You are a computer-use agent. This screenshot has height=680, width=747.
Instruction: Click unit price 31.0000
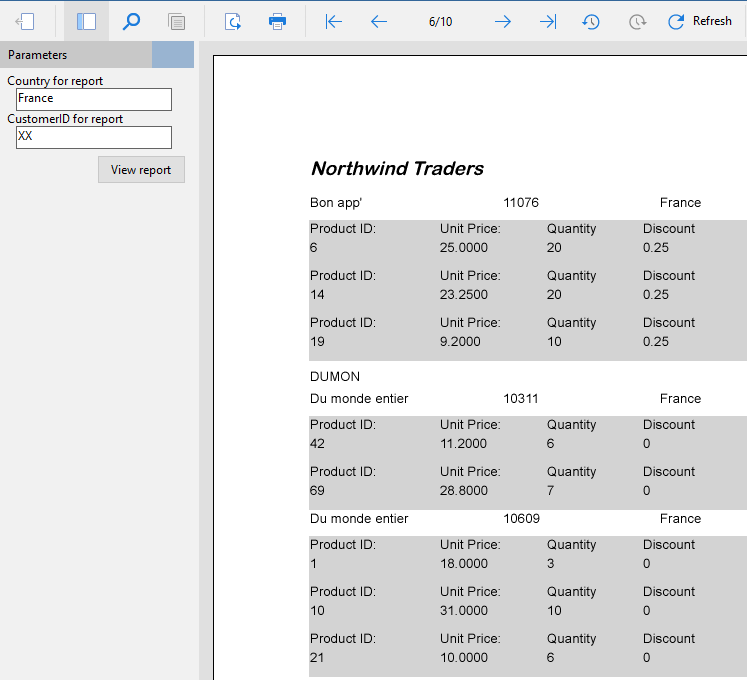click(x=464, y=610)
